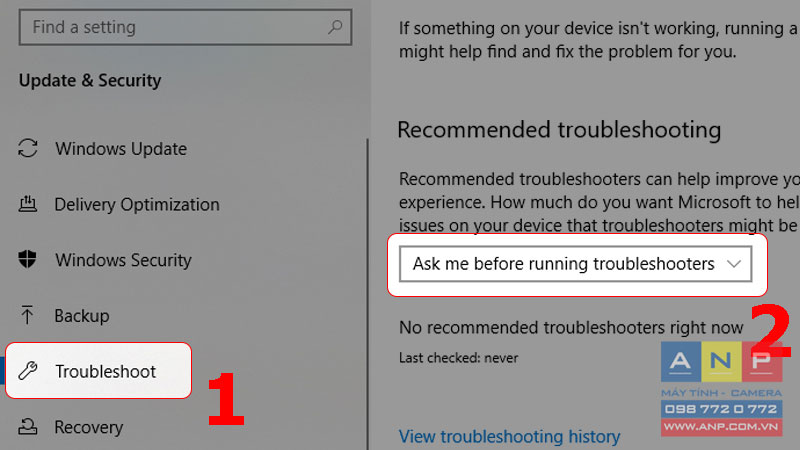Click the magnifier icon in search box
The width and height of the screenshot is (800, 450).
335,27
